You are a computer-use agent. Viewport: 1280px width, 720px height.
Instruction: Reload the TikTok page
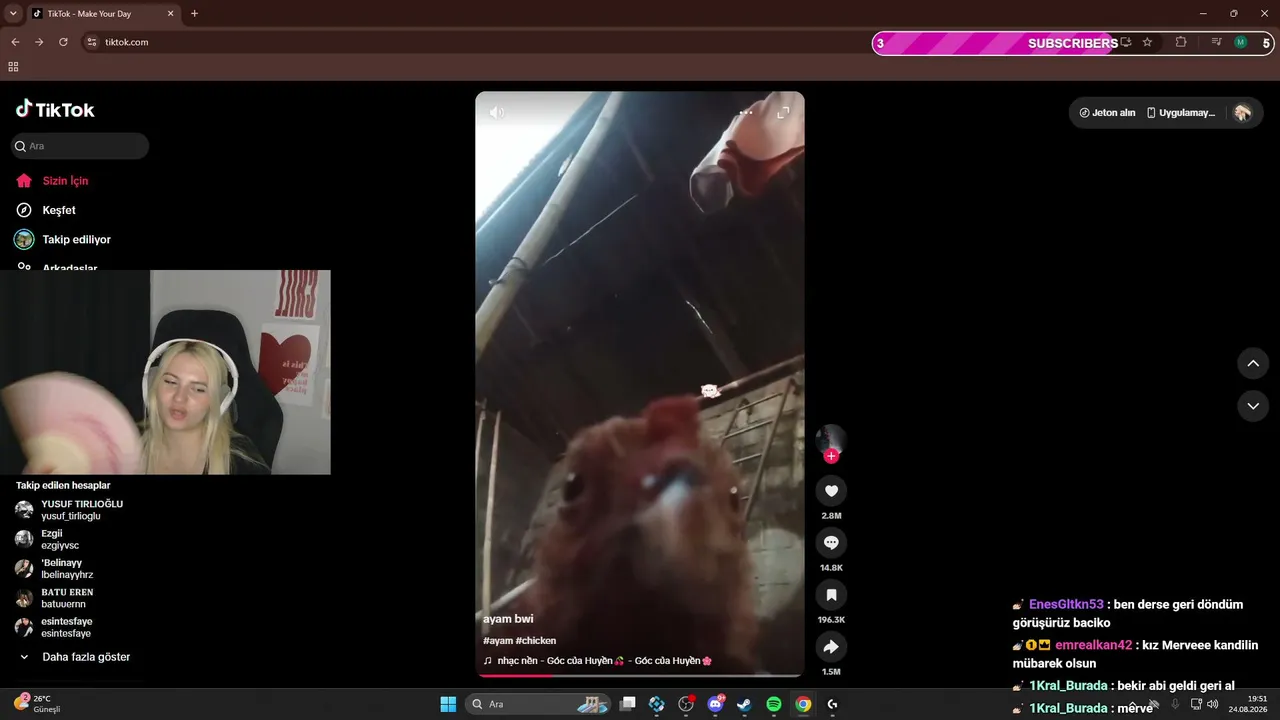(63, 42)
